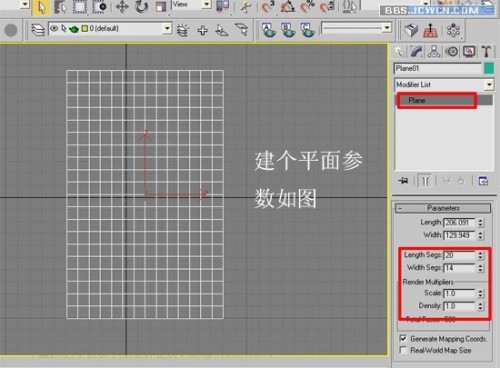The width and height of the screenshot is (500, 368).
Task: Click the Pin Stack icon
Action: 403,181
